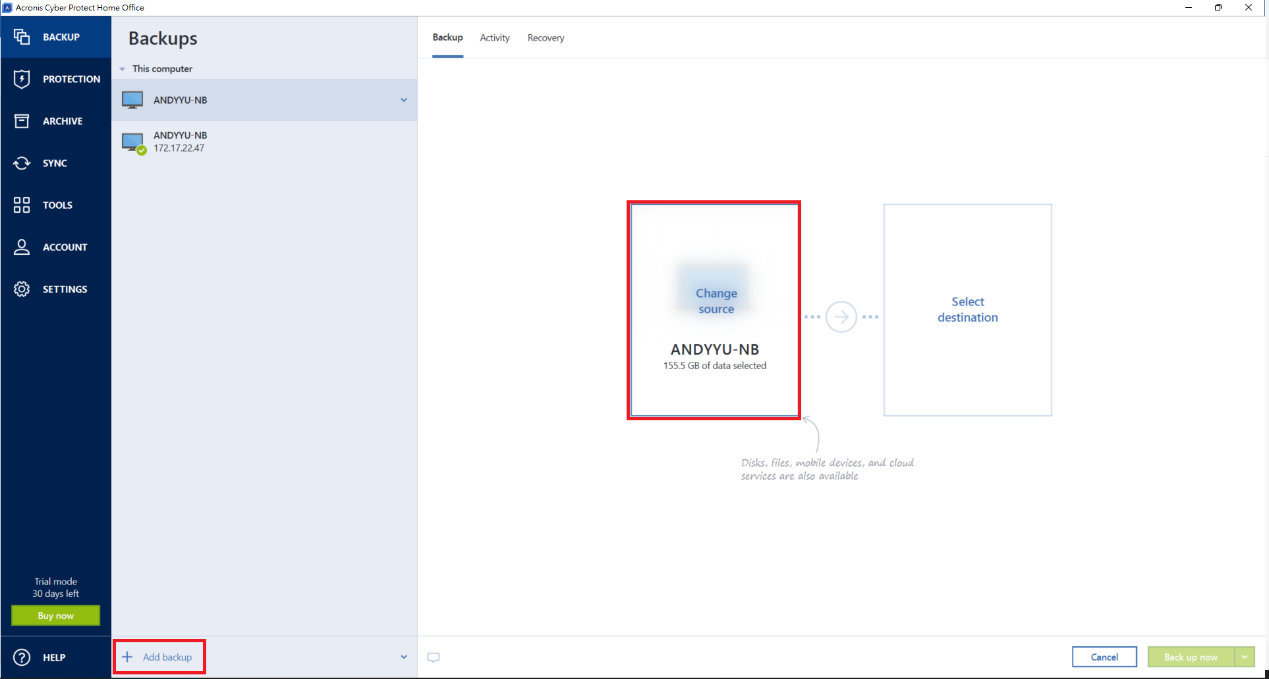Click the 'Trial mode 30 days left' text
Screen dimensions: 1269x679
(56, 588)
